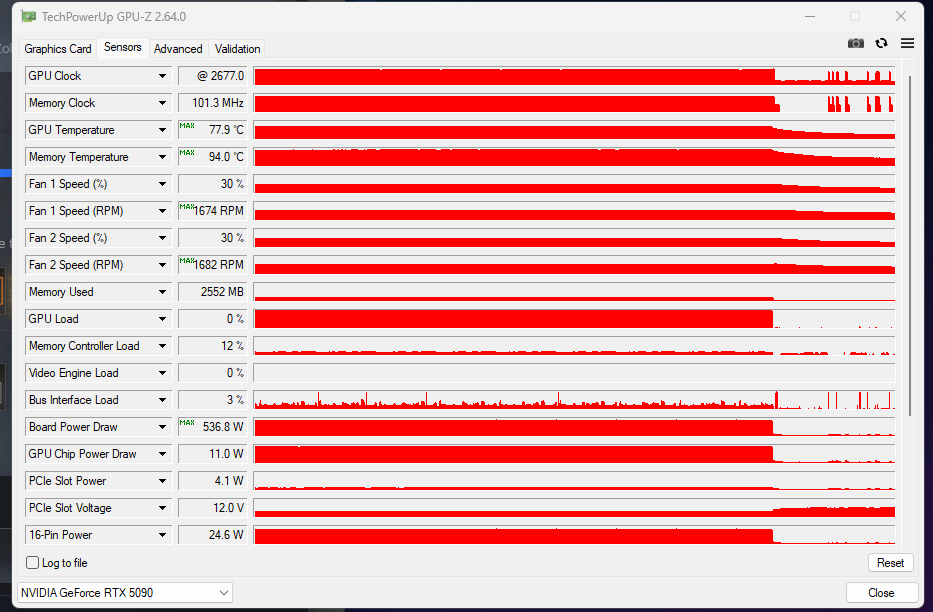The image size is (933, 612).
Task: Click the screenshot camera icon
Action: tap(855, 44)
